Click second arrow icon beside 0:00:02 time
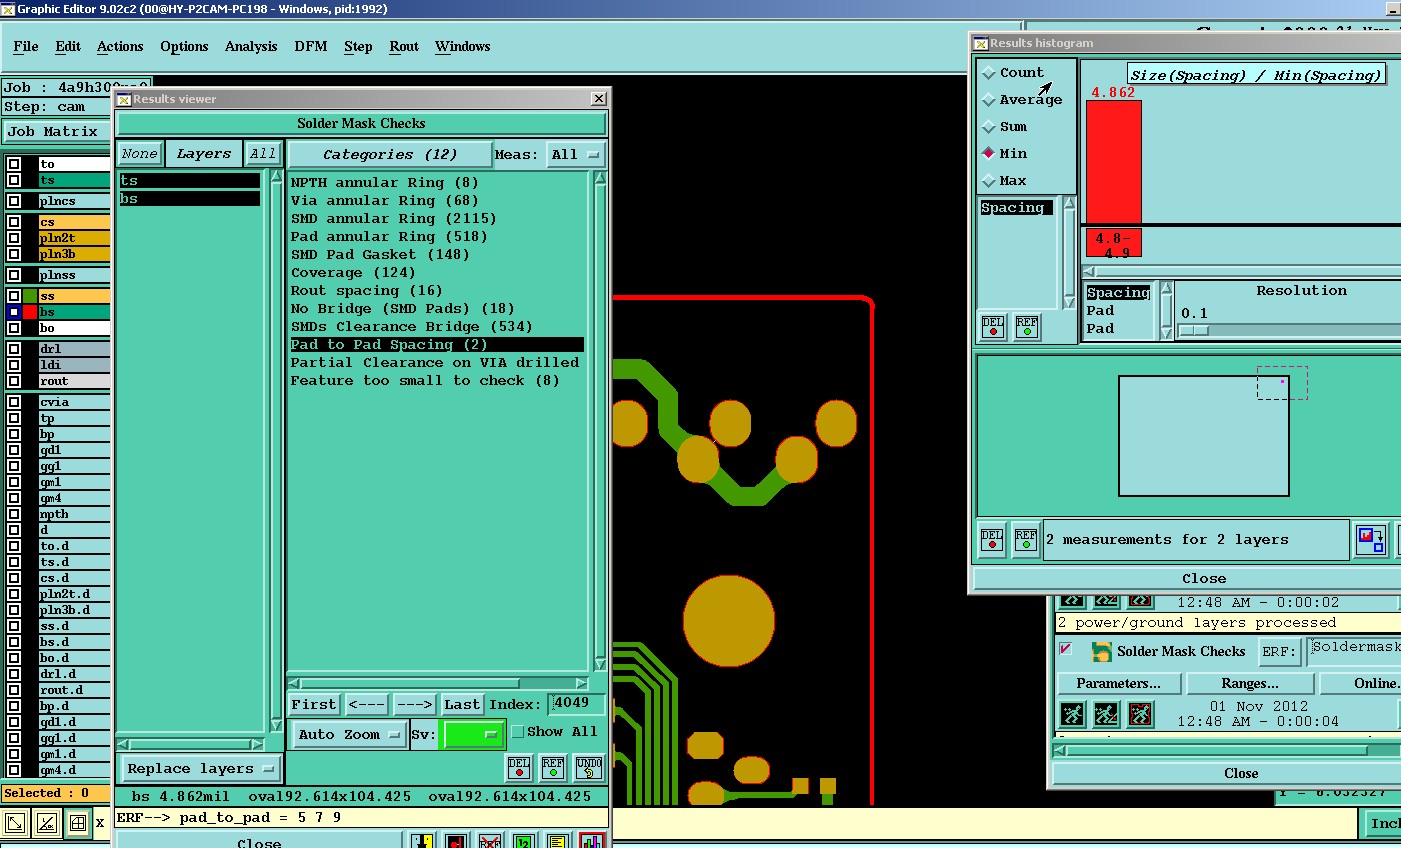Viewport: 1401px width, 848px height. [1106, 601]
